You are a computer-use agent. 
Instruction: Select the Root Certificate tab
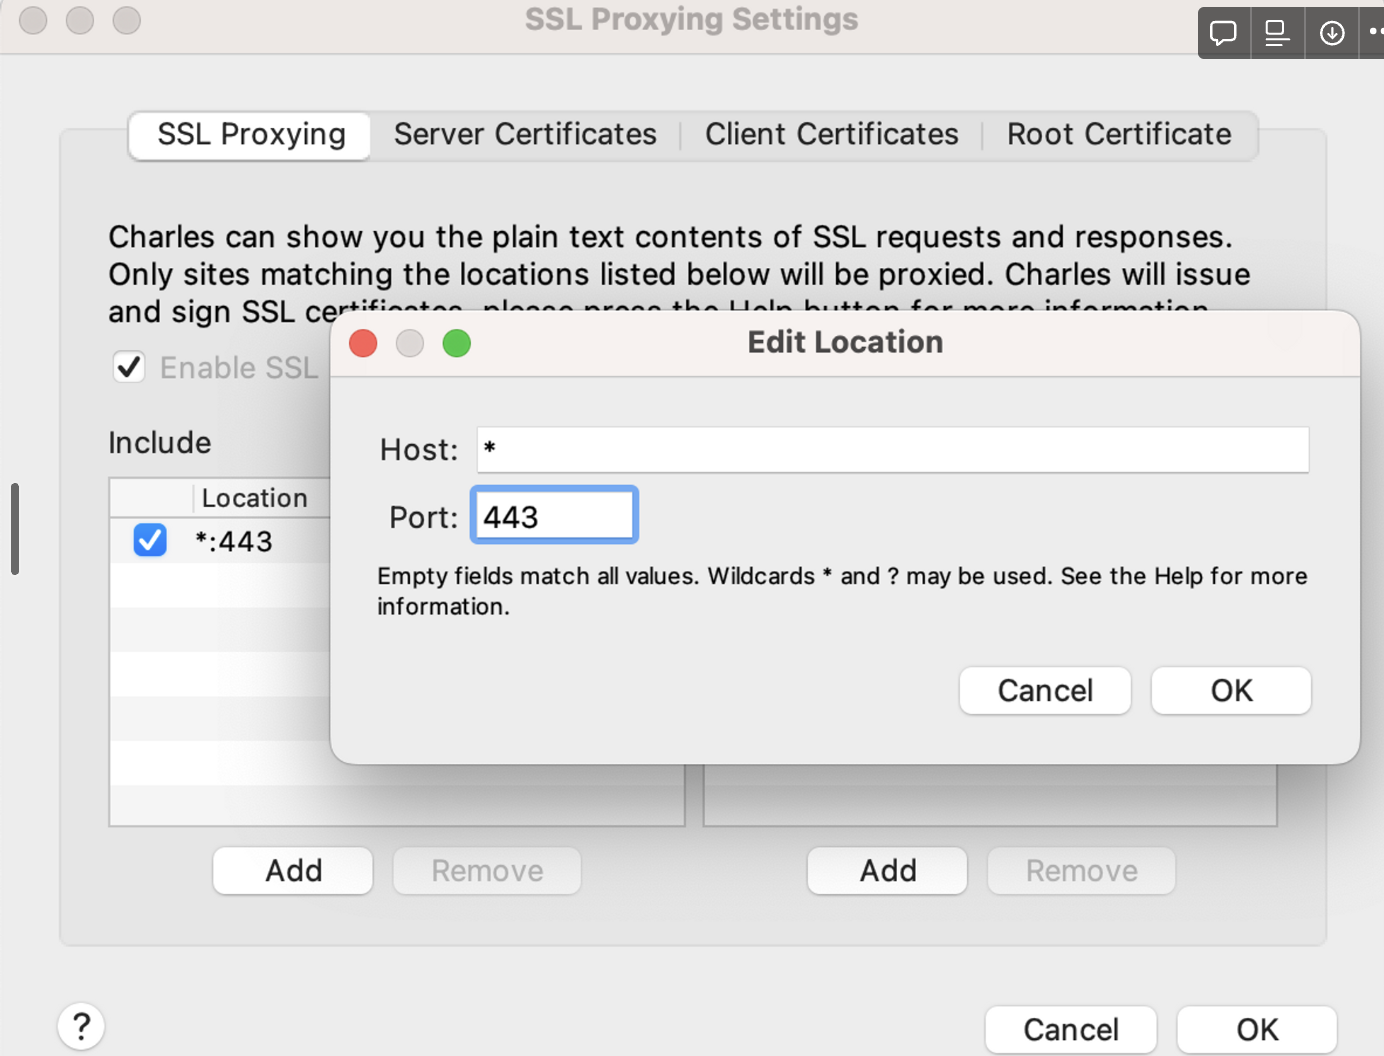pyautogui.click(x=1118, y=133)
